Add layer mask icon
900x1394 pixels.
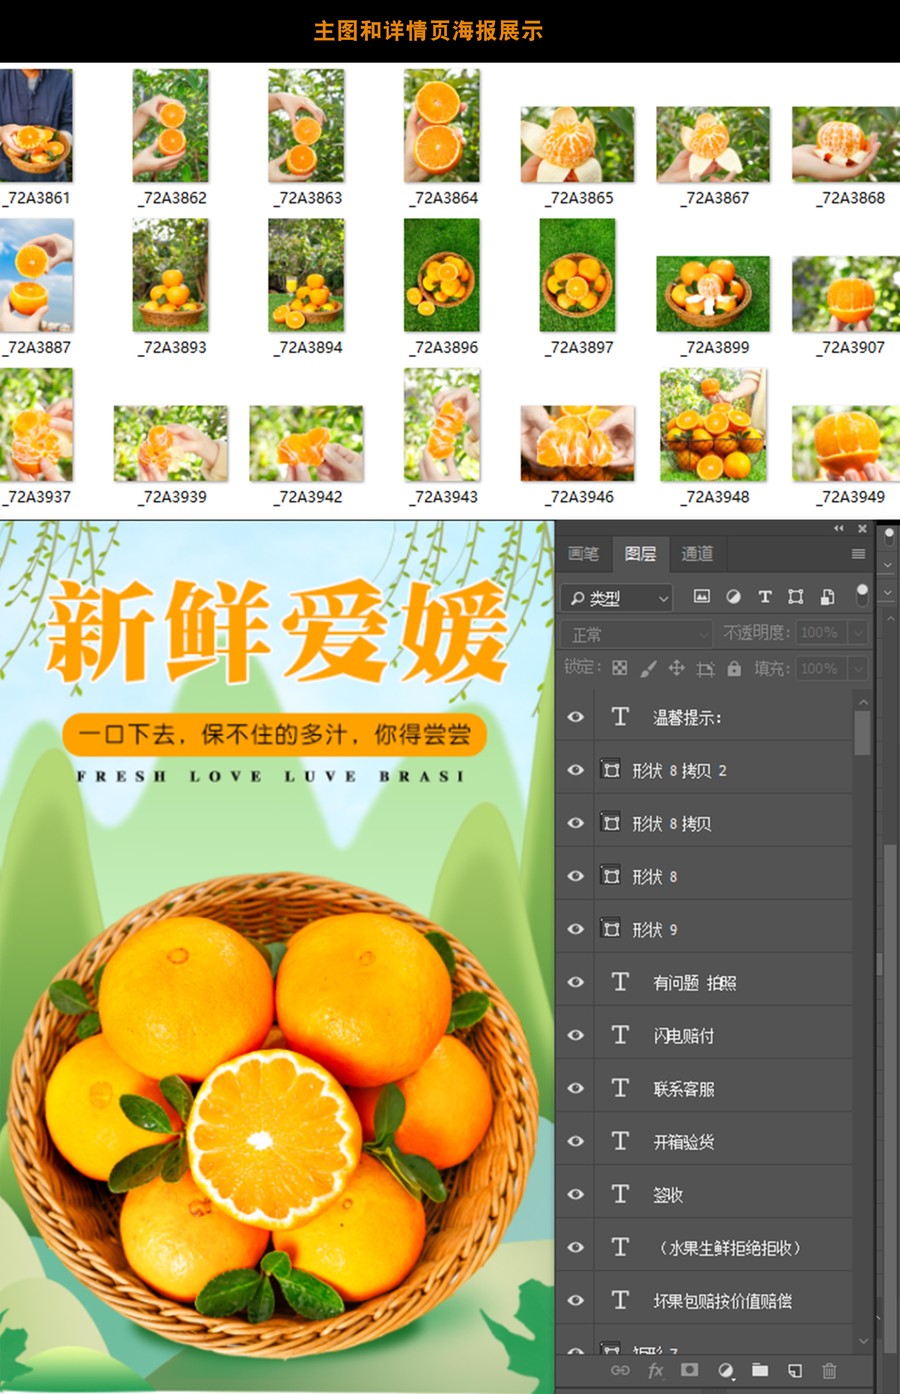[690, 1370]
